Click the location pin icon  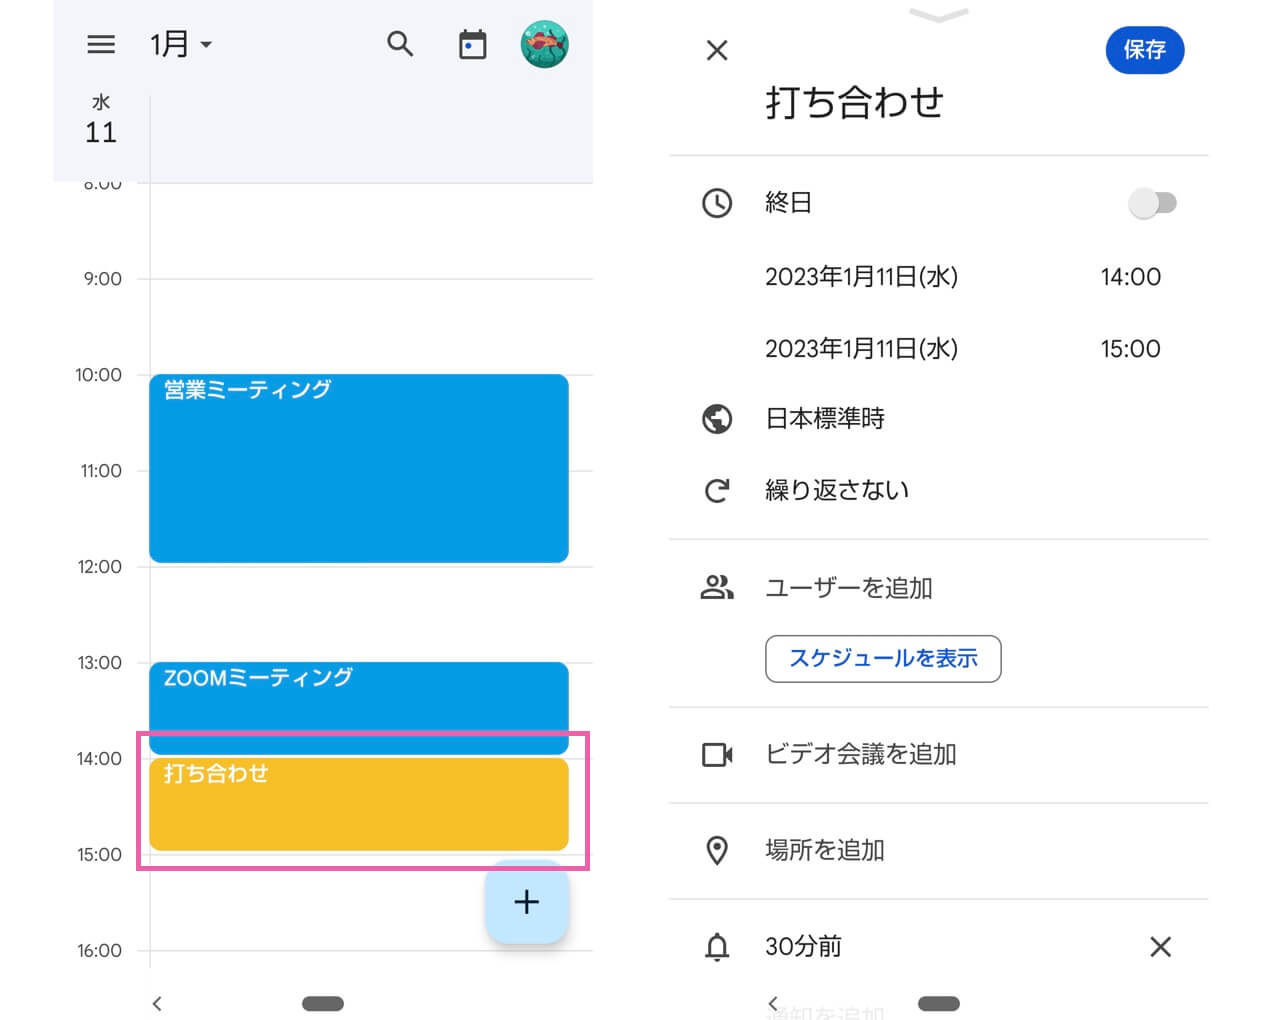point(717,850)
